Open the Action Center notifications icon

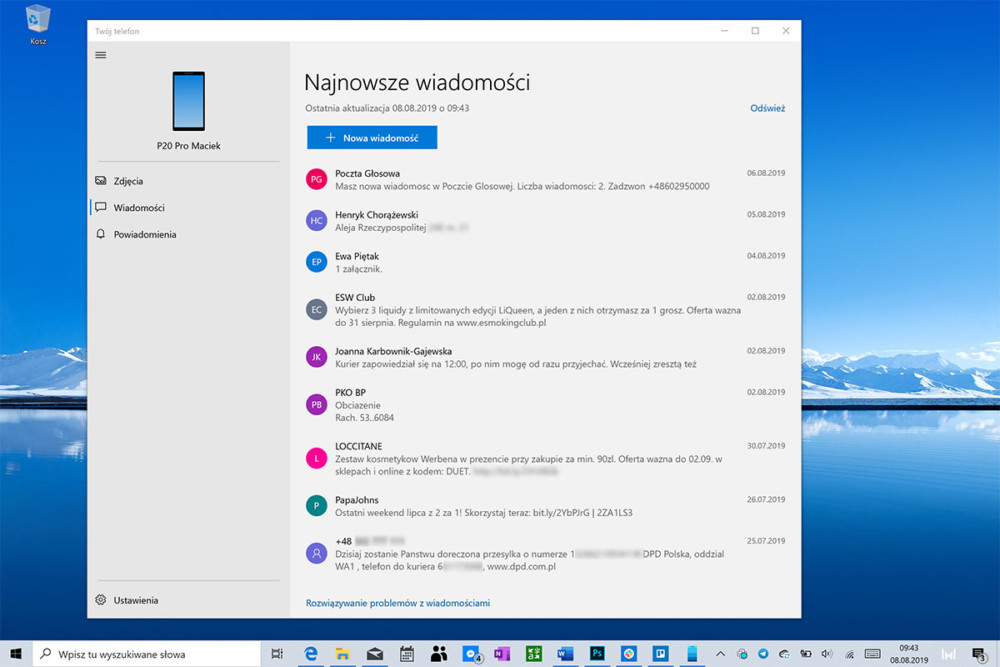point(979,654)
